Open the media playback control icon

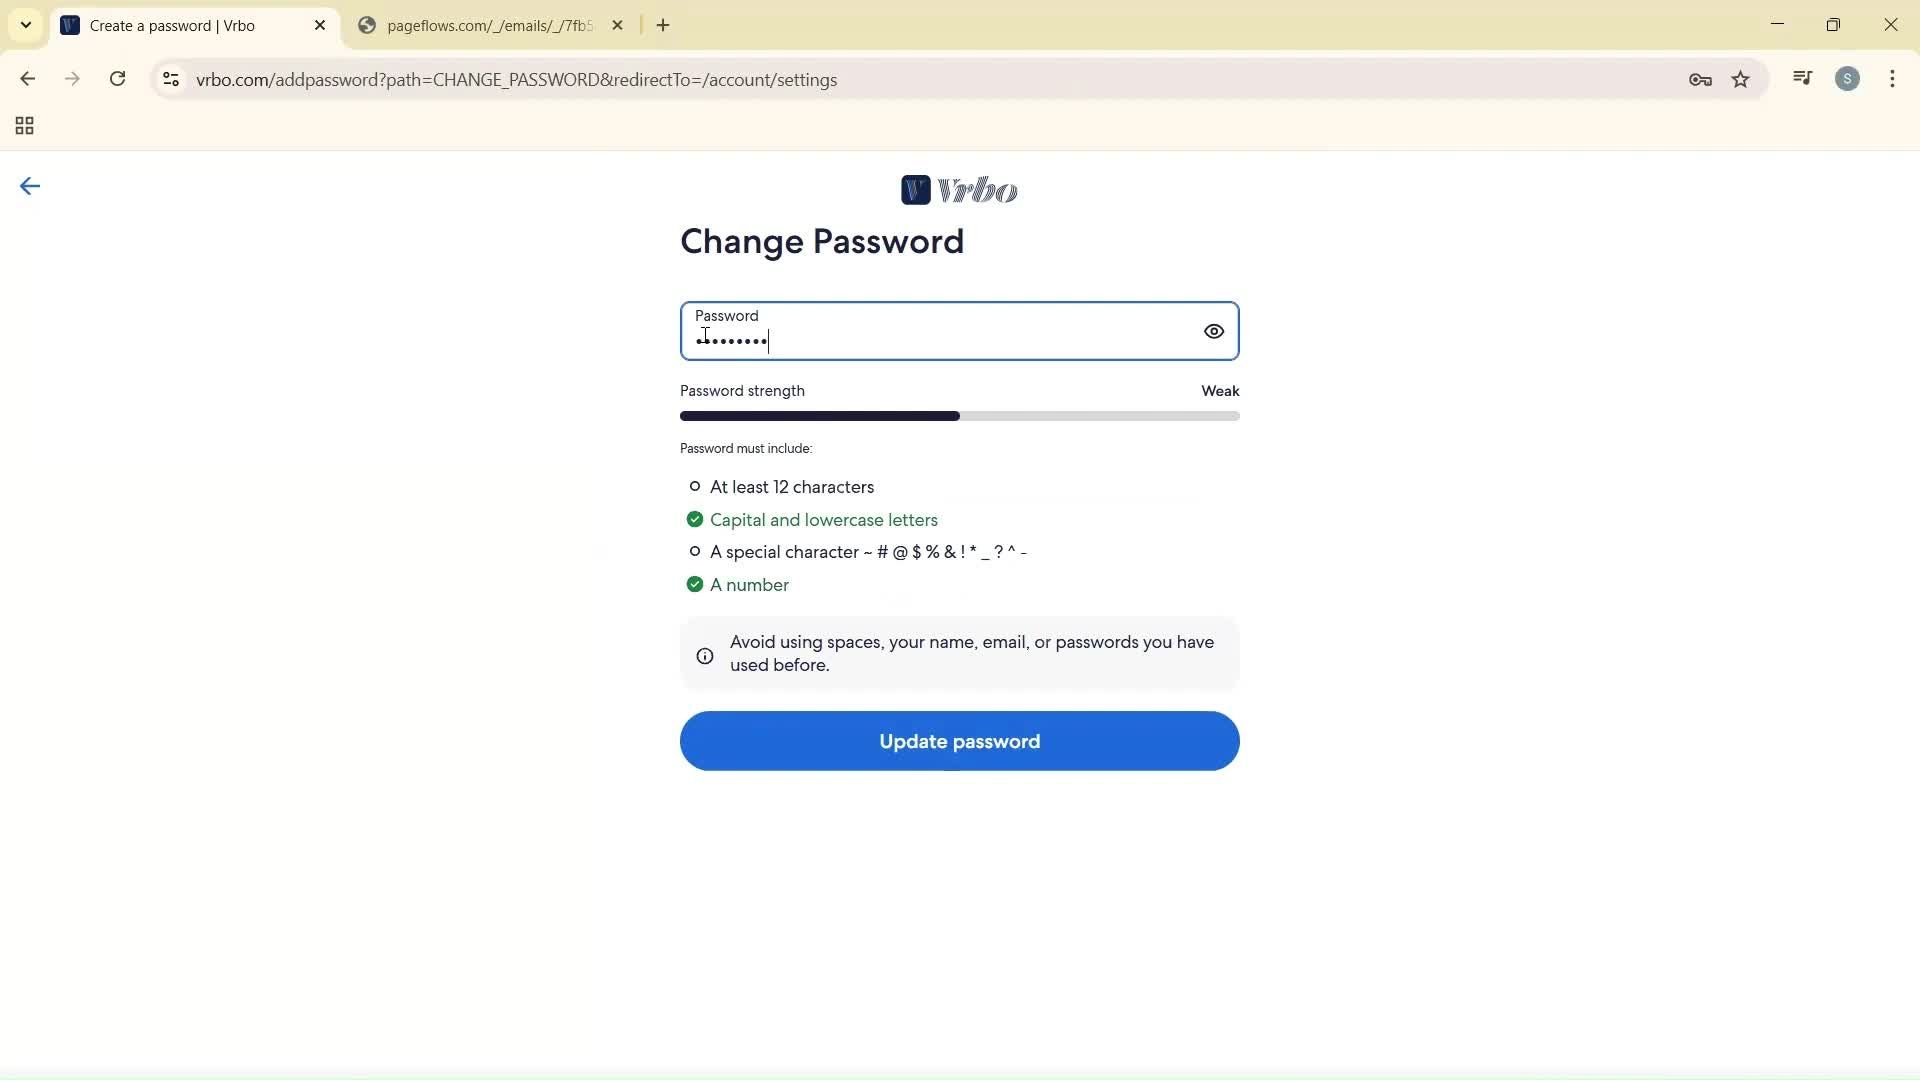[x=1802, y=78]
